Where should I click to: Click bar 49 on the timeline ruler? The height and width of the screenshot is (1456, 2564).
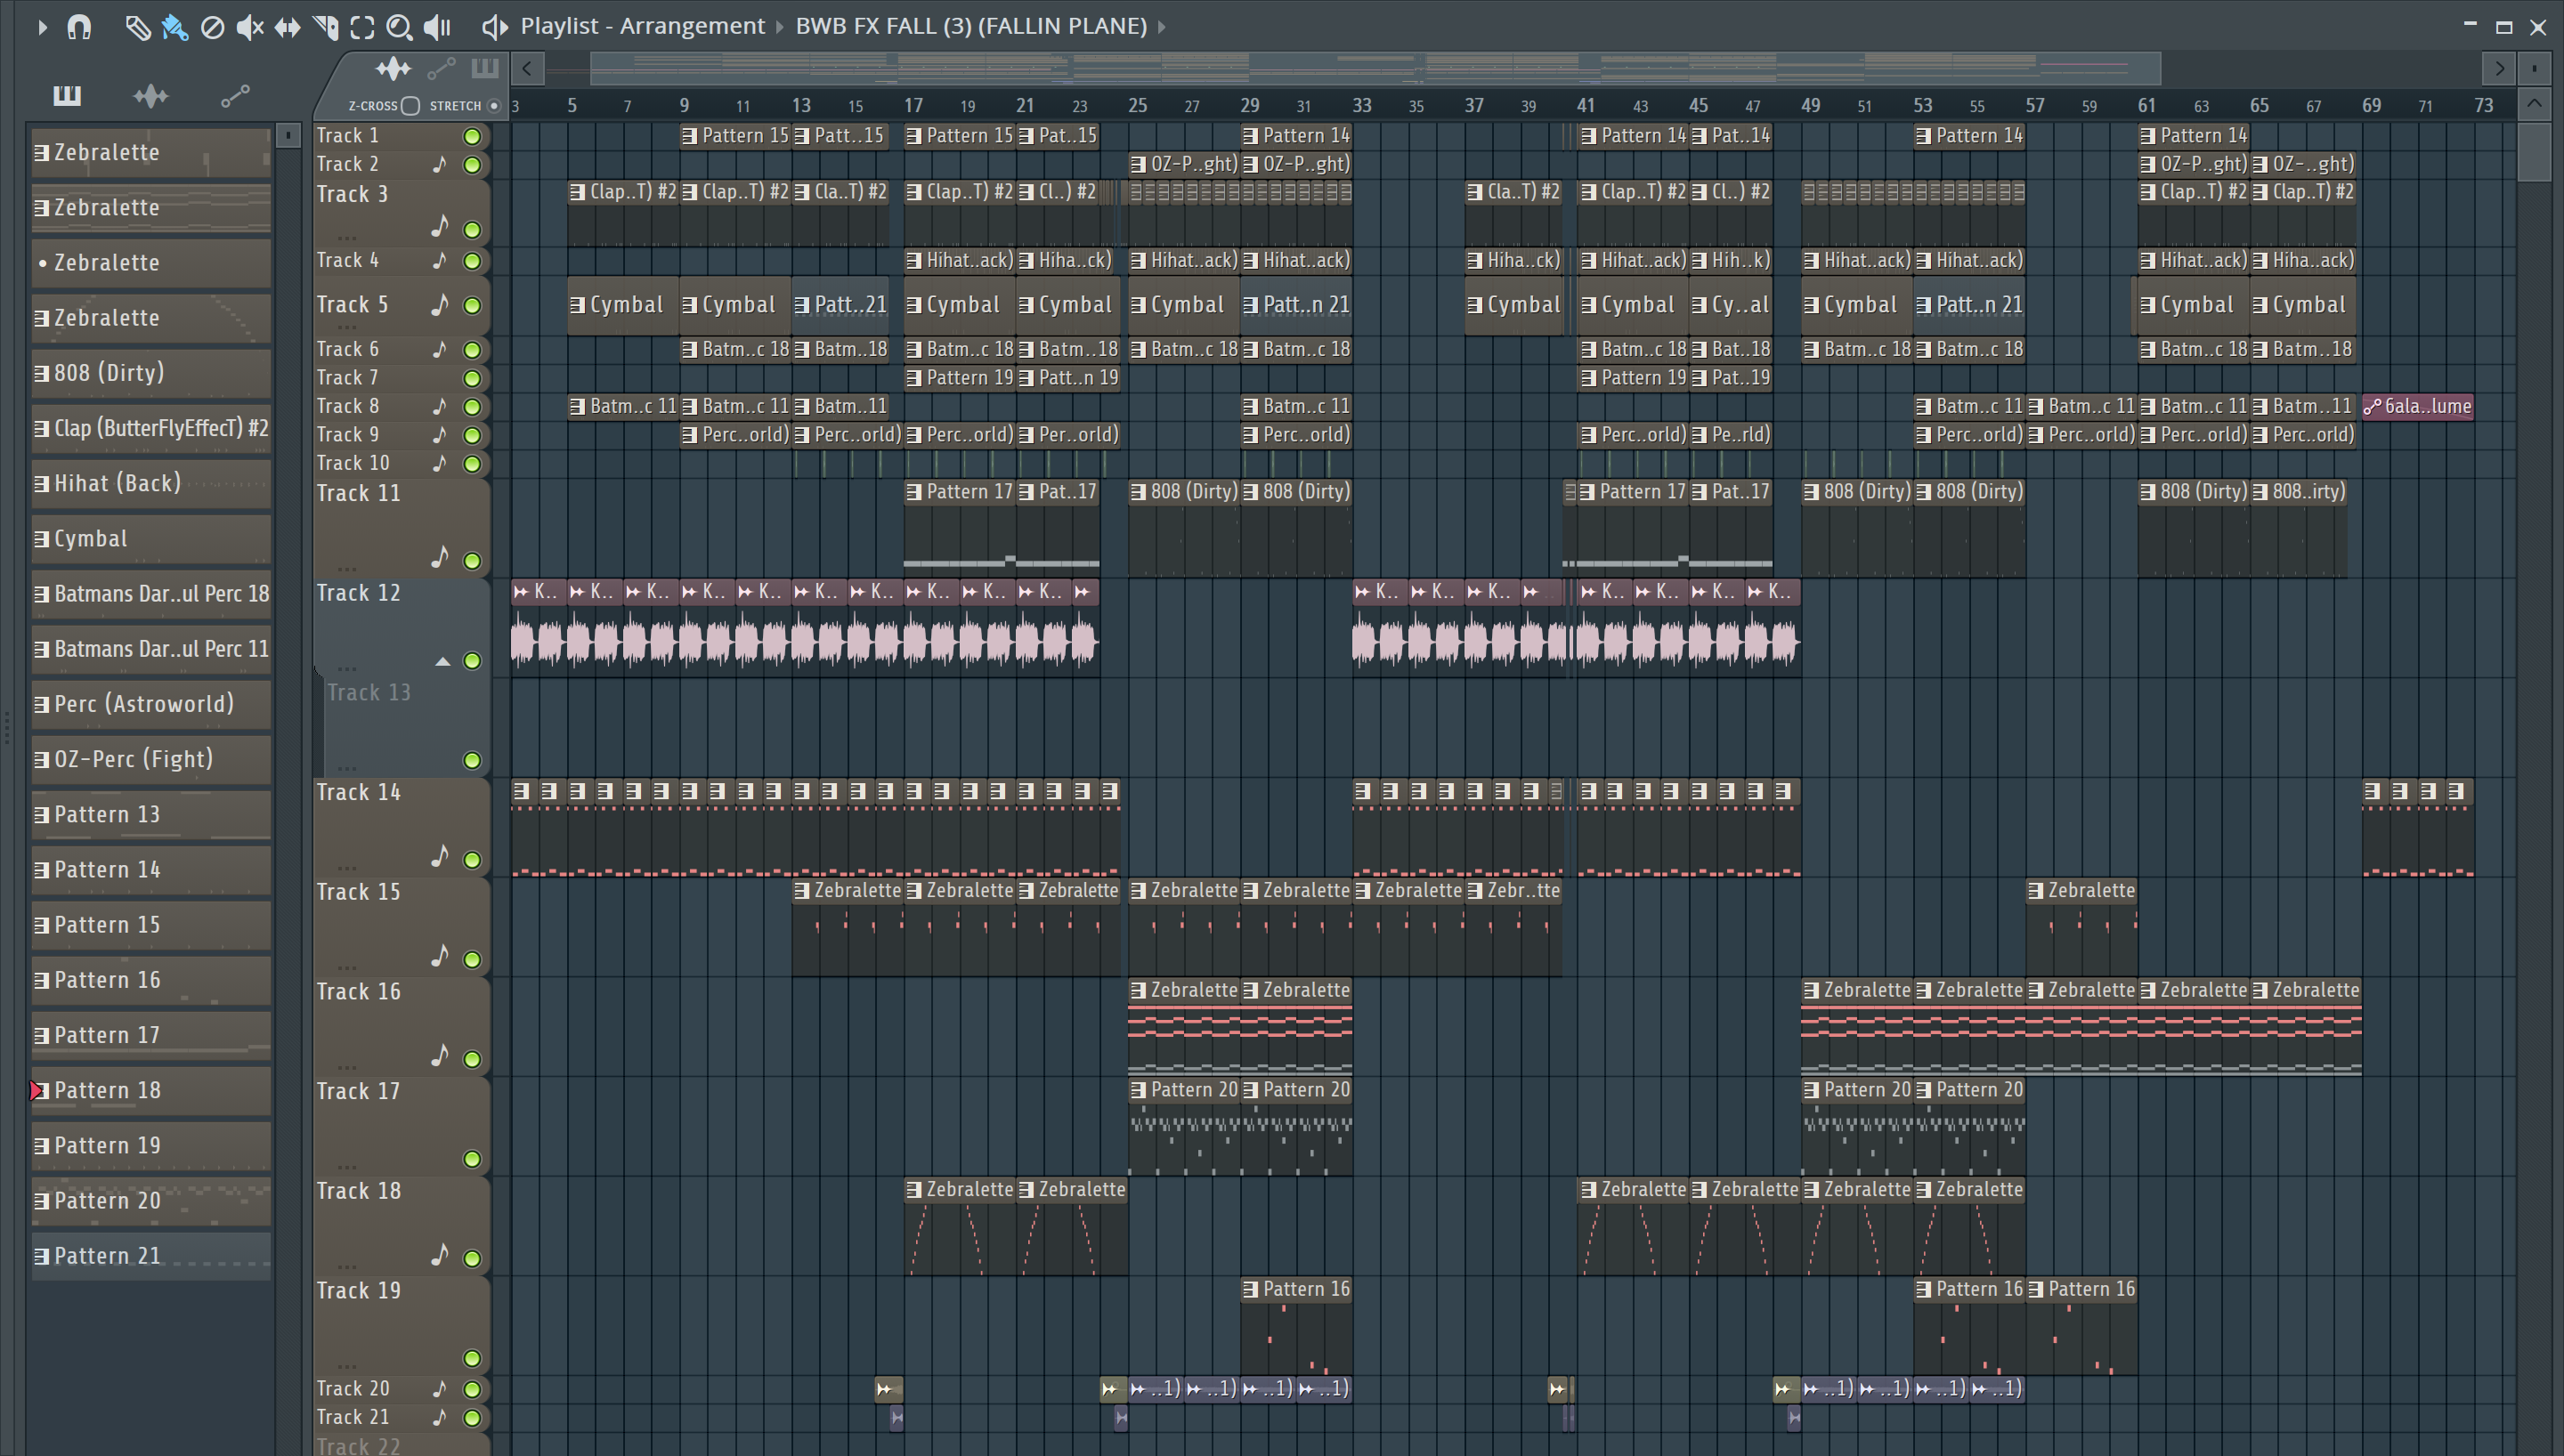pos(1810,105)
